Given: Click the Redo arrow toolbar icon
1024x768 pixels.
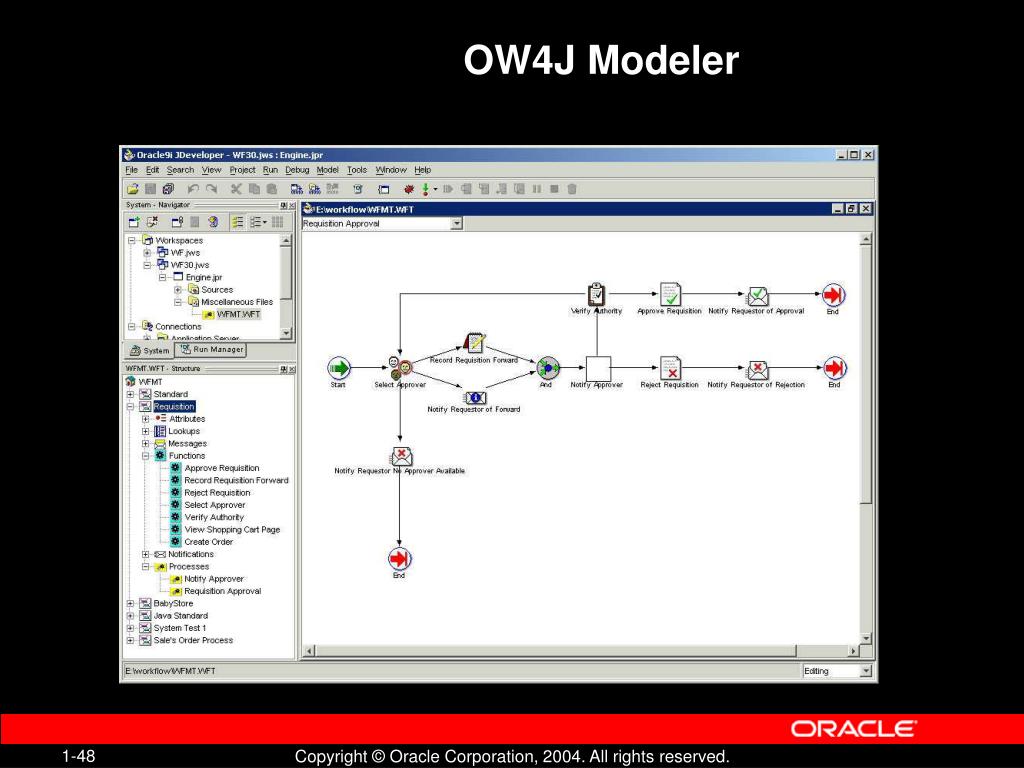Looking at the screenshot, I should point(211,189).
